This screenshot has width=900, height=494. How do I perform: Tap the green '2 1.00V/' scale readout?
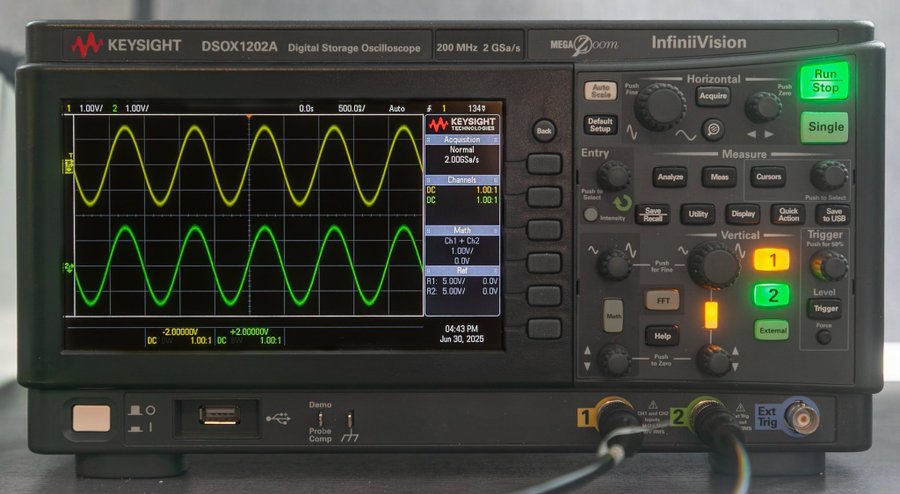(x=130, y=108)
